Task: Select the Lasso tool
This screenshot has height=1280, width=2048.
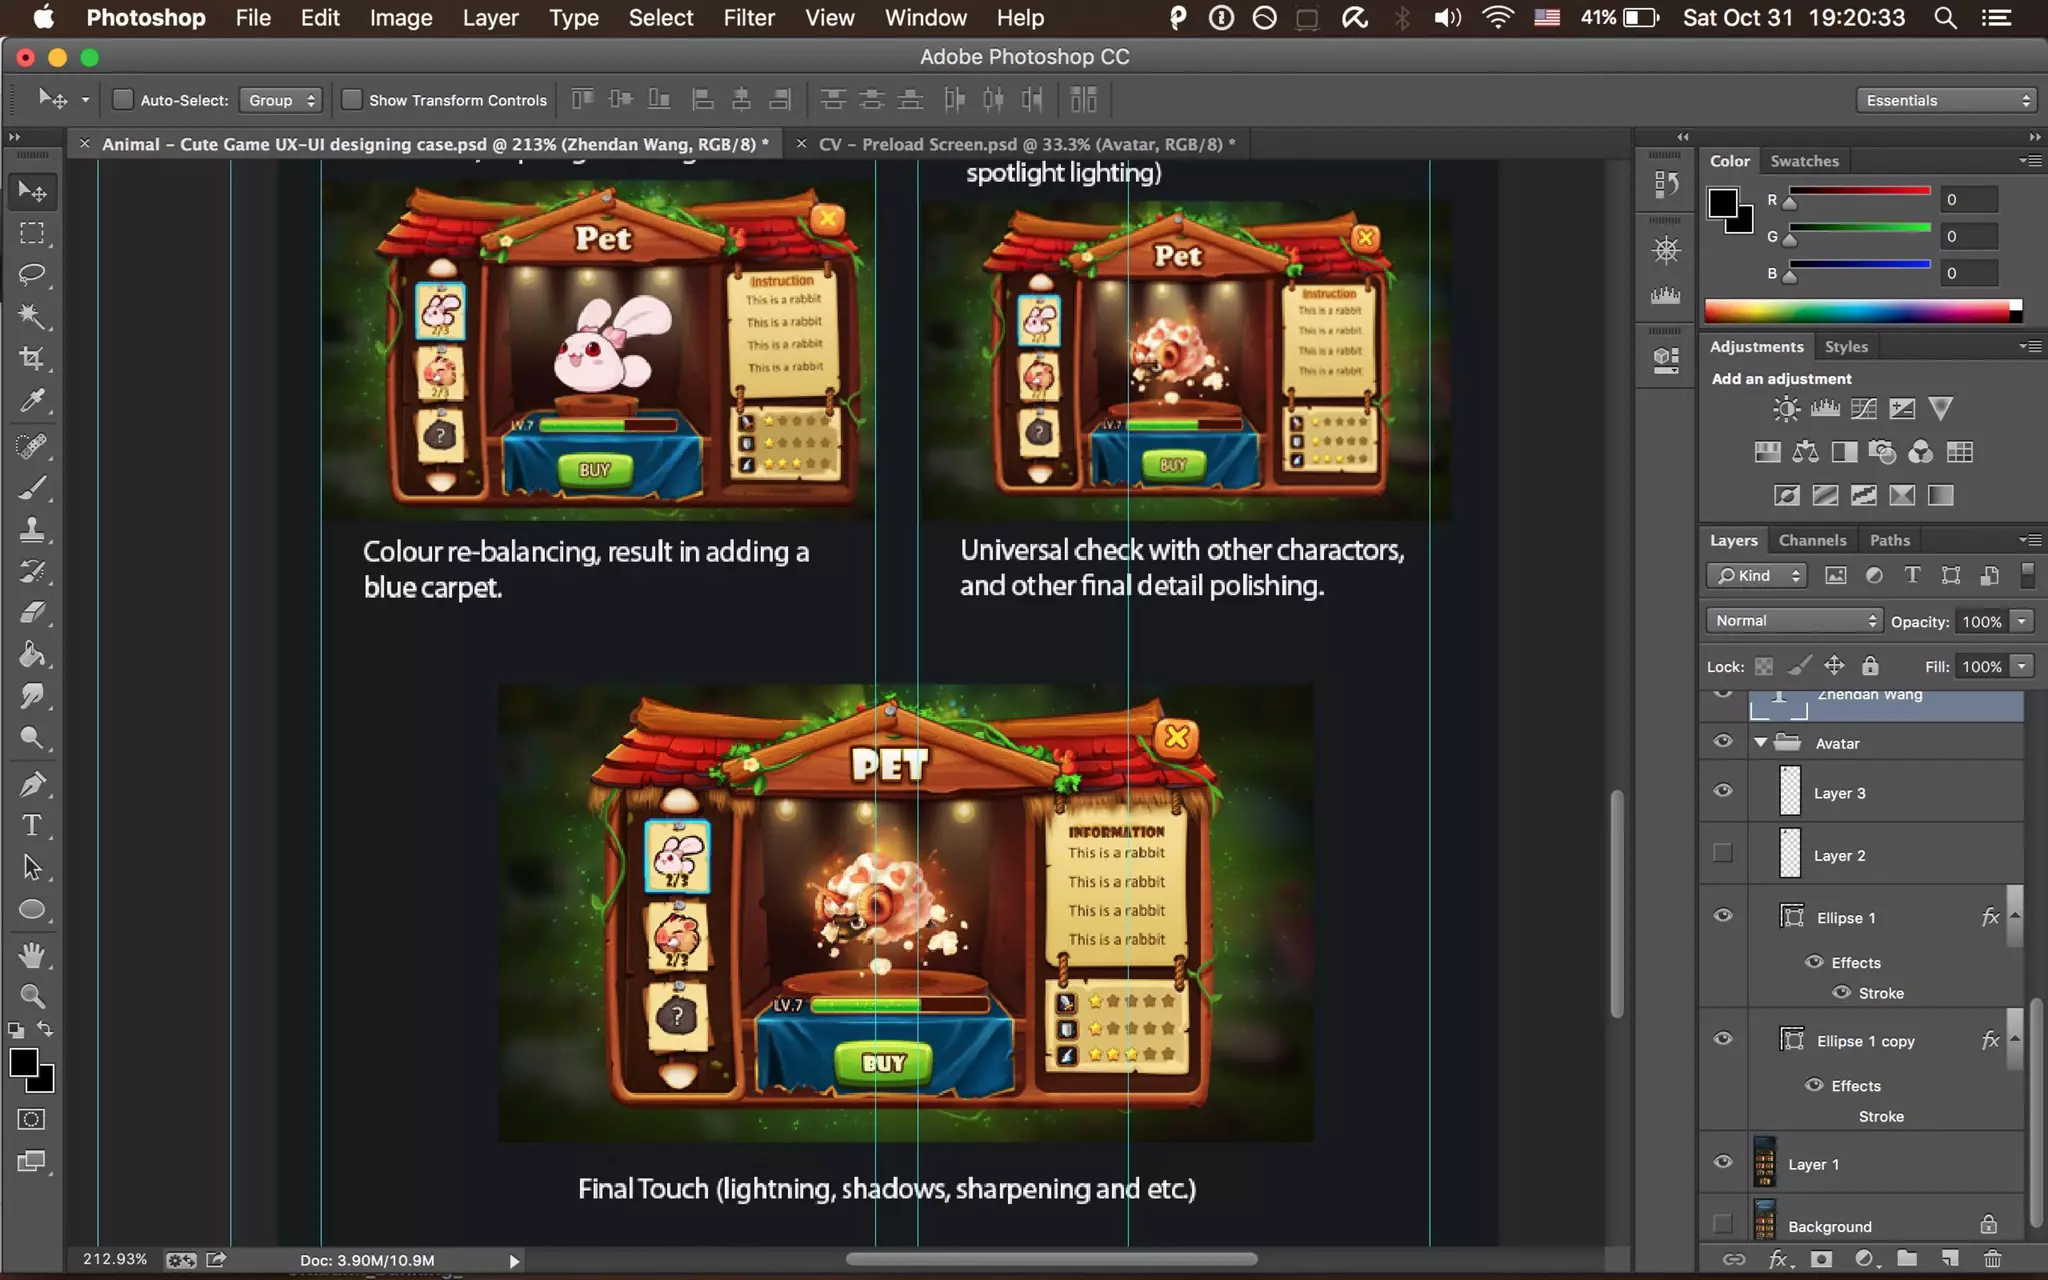Action: coord(32,274)
